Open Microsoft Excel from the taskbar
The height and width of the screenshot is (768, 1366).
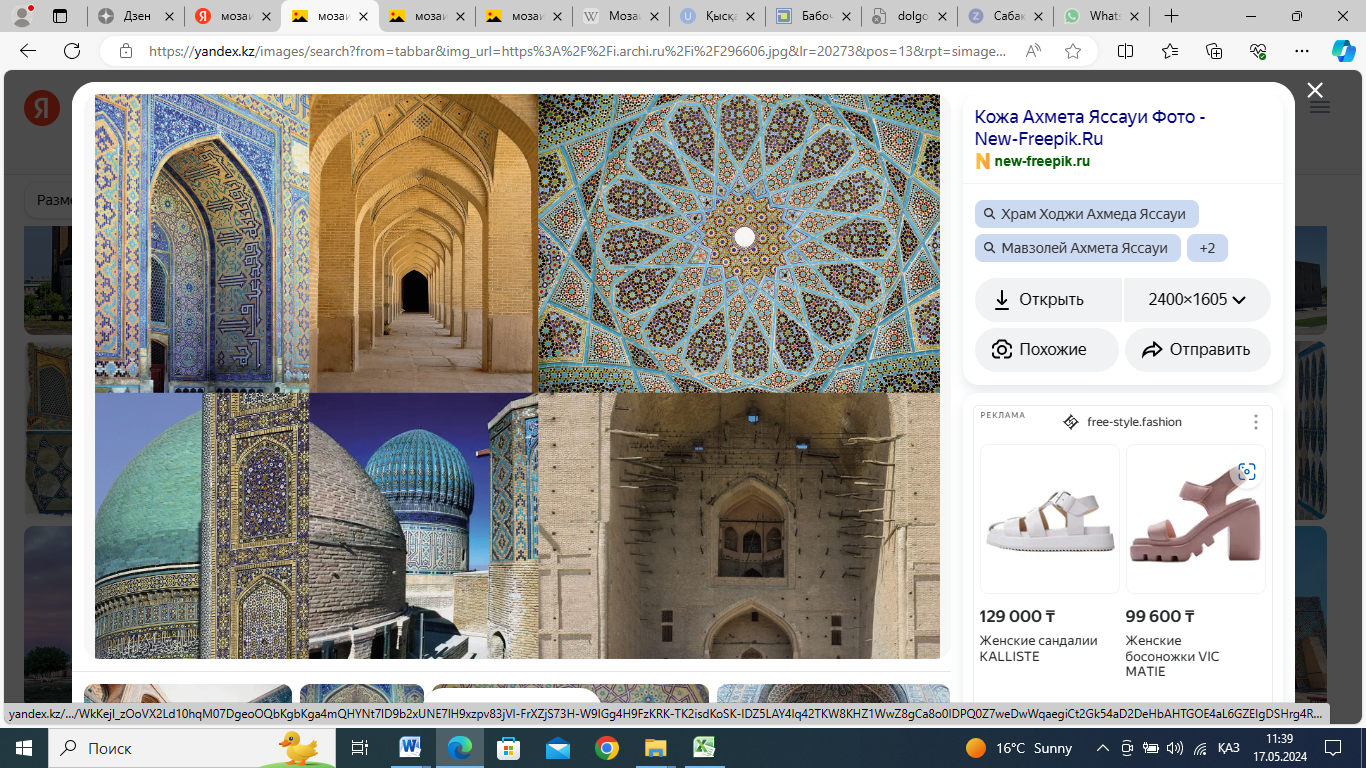click(704, 748)
